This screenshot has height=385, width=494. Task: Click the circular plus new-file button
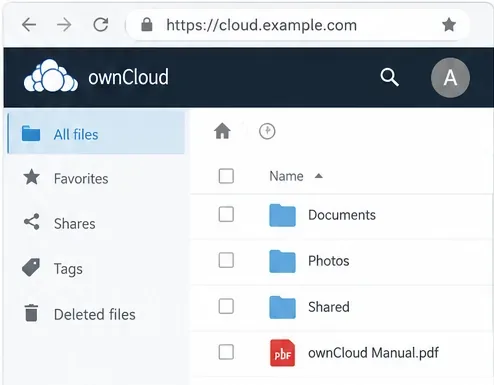(x=267, y=131)
